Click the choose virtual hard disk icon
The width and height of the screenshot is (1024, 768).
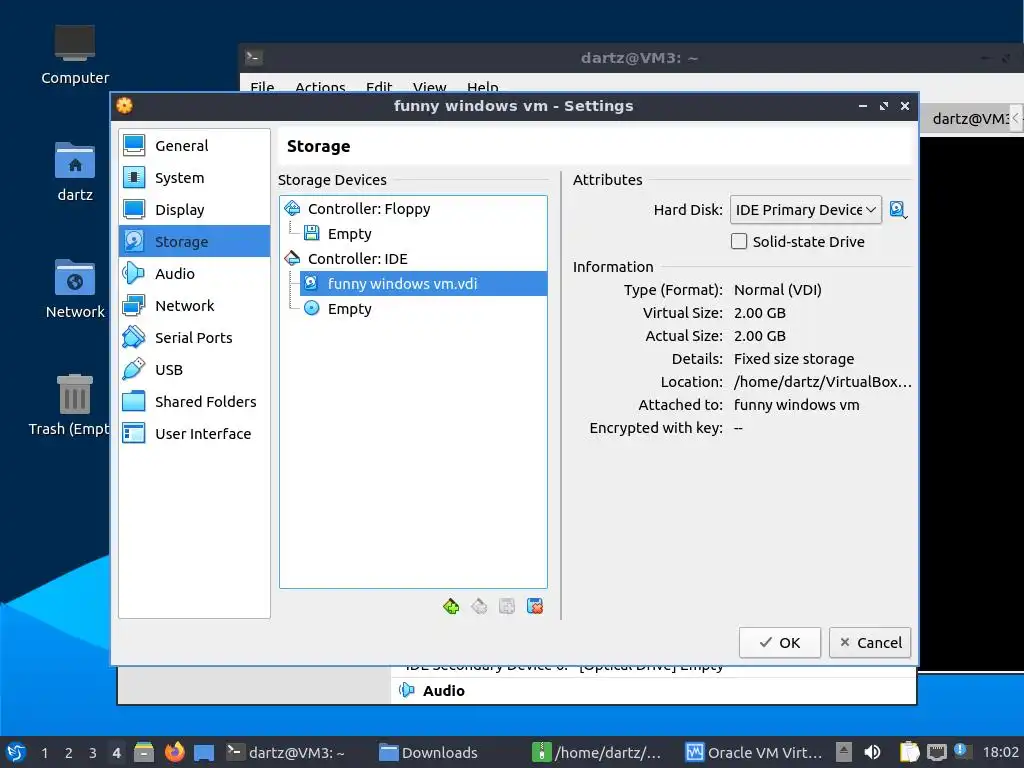click(899, 210)
